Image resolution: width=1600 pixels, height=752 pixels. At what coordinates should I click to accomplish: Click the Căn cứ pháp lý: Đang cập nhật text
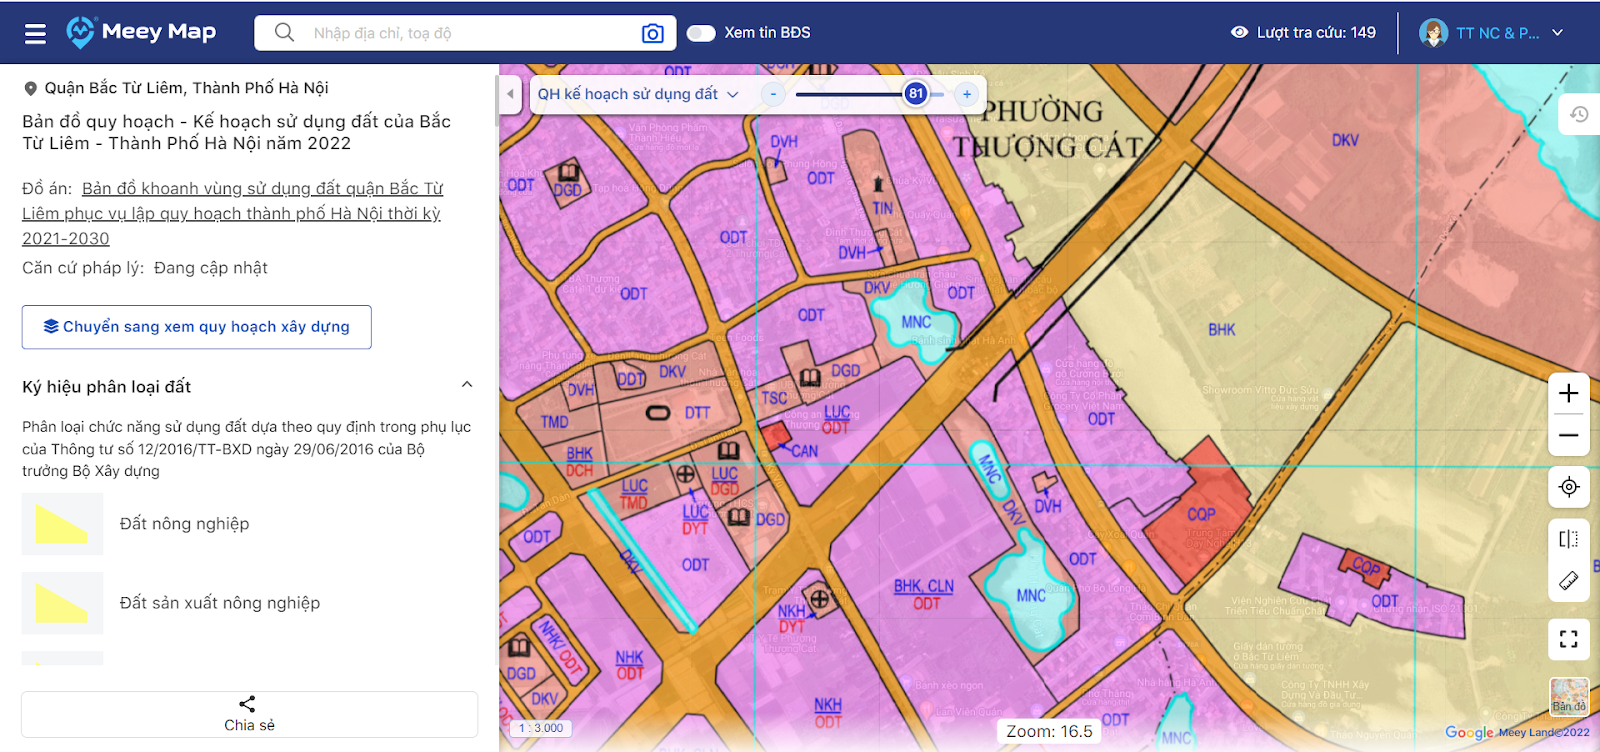tap(145, 268)
